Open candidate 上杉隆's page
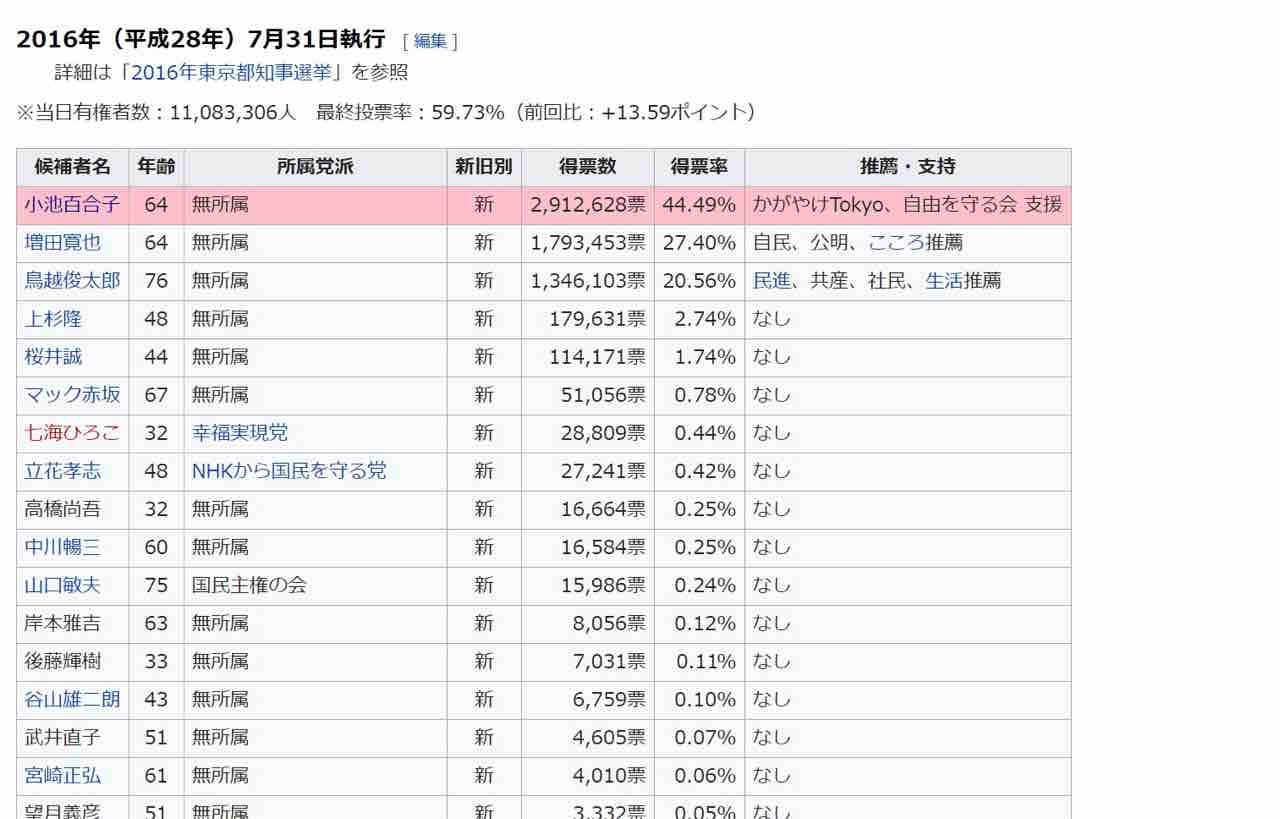Screen dimensions: 1280x819 tap(53, 319)
